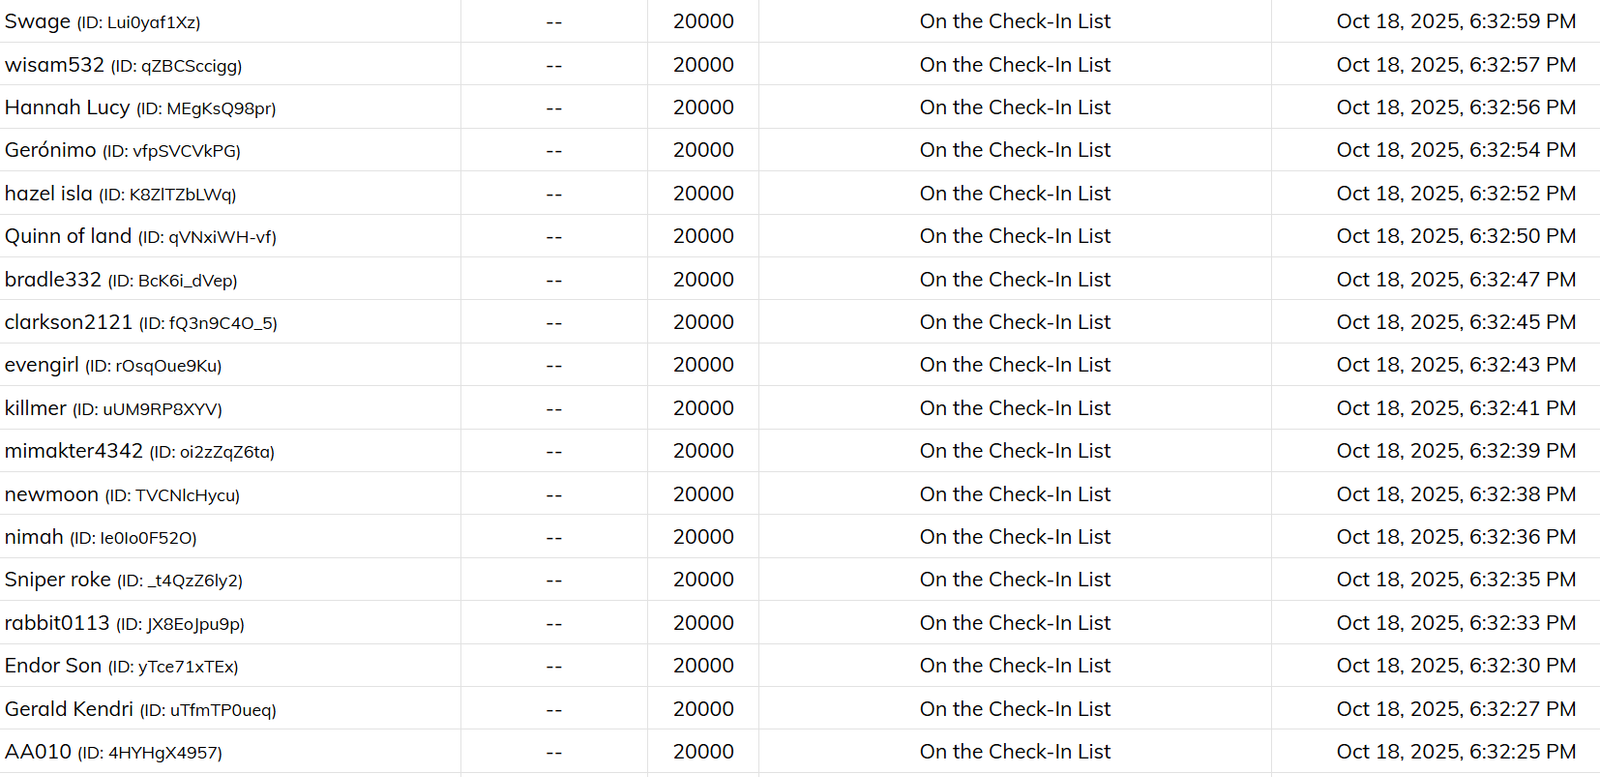Click Hannah Lucy's name in the list
The width and height of the screenshot is (1600, 777).
[67, 108]
